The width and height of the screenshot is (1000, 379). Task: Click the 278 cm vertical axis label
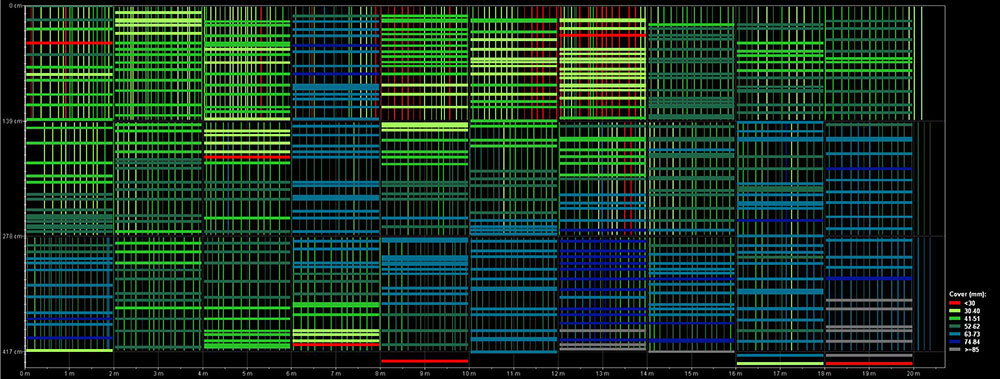(12, 236)
